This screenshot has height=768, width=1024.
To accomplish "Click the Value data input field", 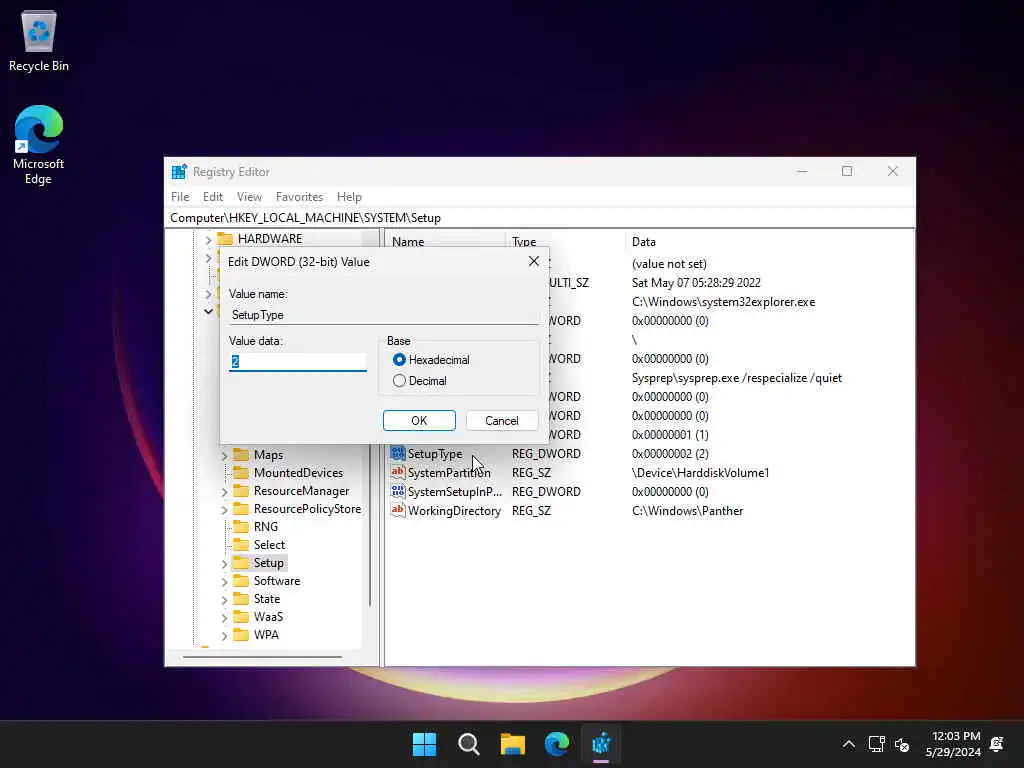I will click(x=298, y=362).
